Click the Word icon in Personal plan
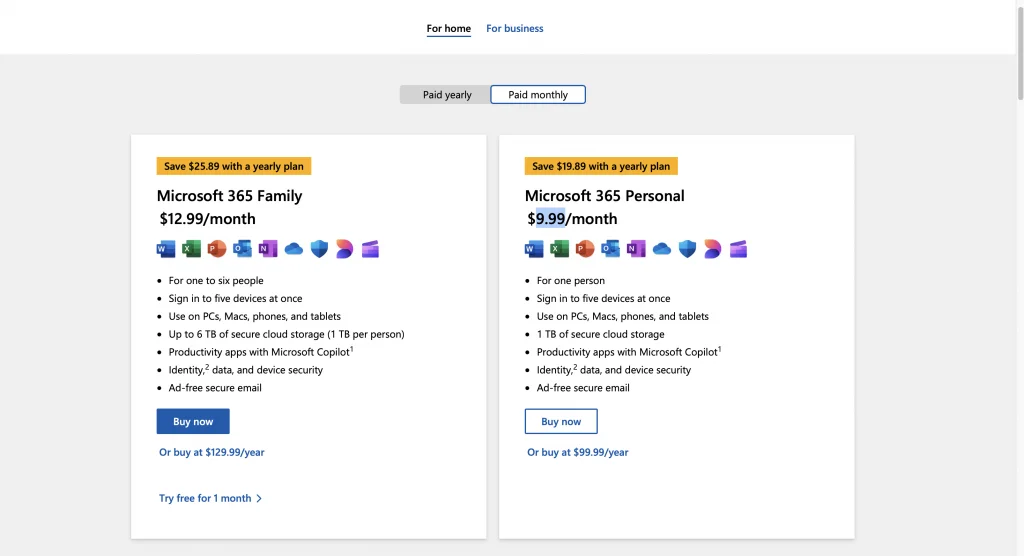 [x=534, y=249]
